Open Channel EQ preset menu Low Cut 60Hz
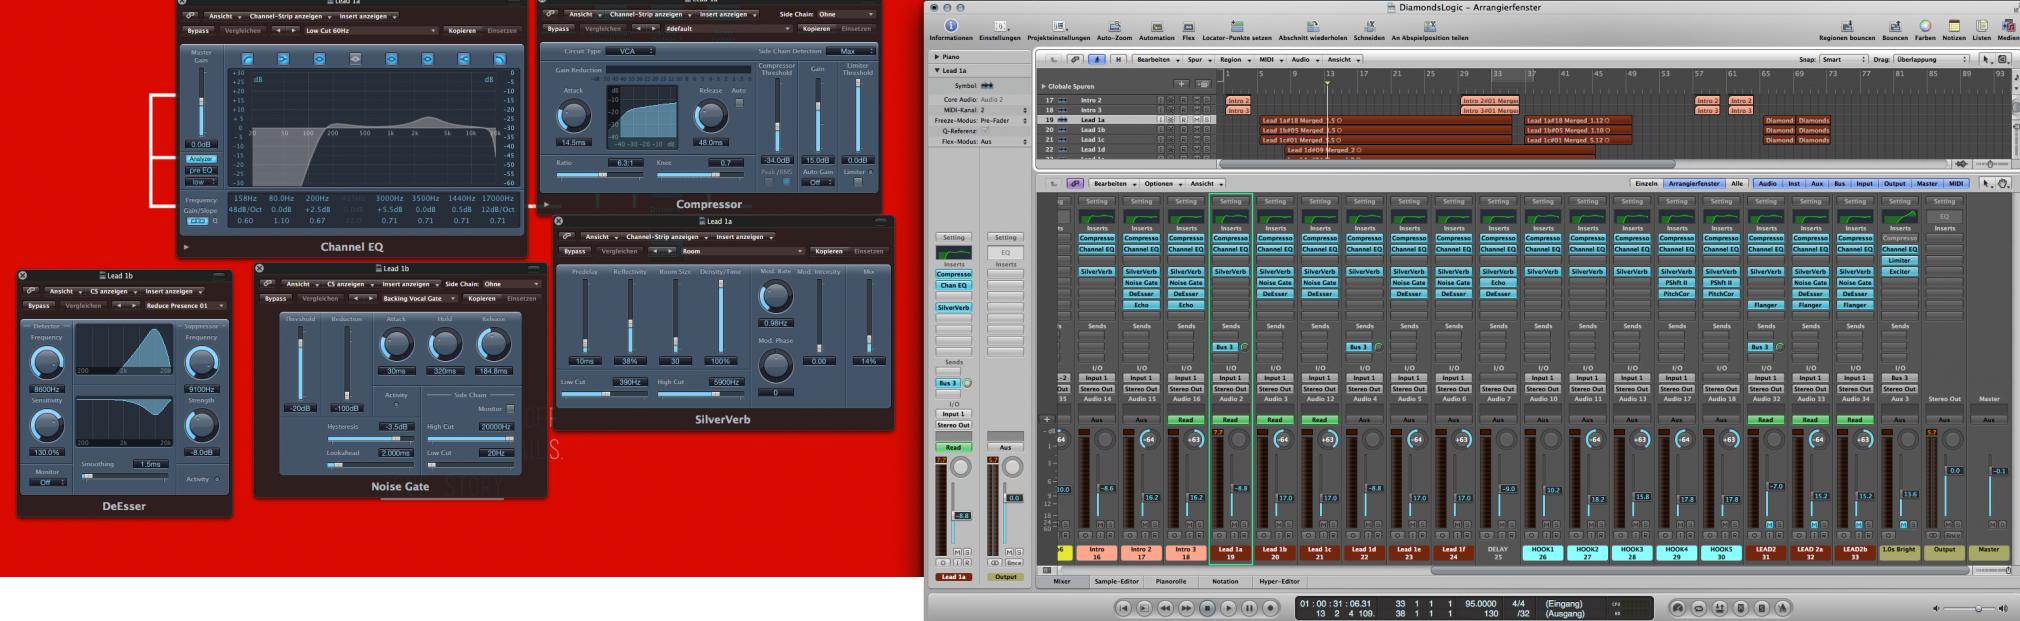Image resolution: width=2020 pixels, height=621 pixels. [370, 31]
